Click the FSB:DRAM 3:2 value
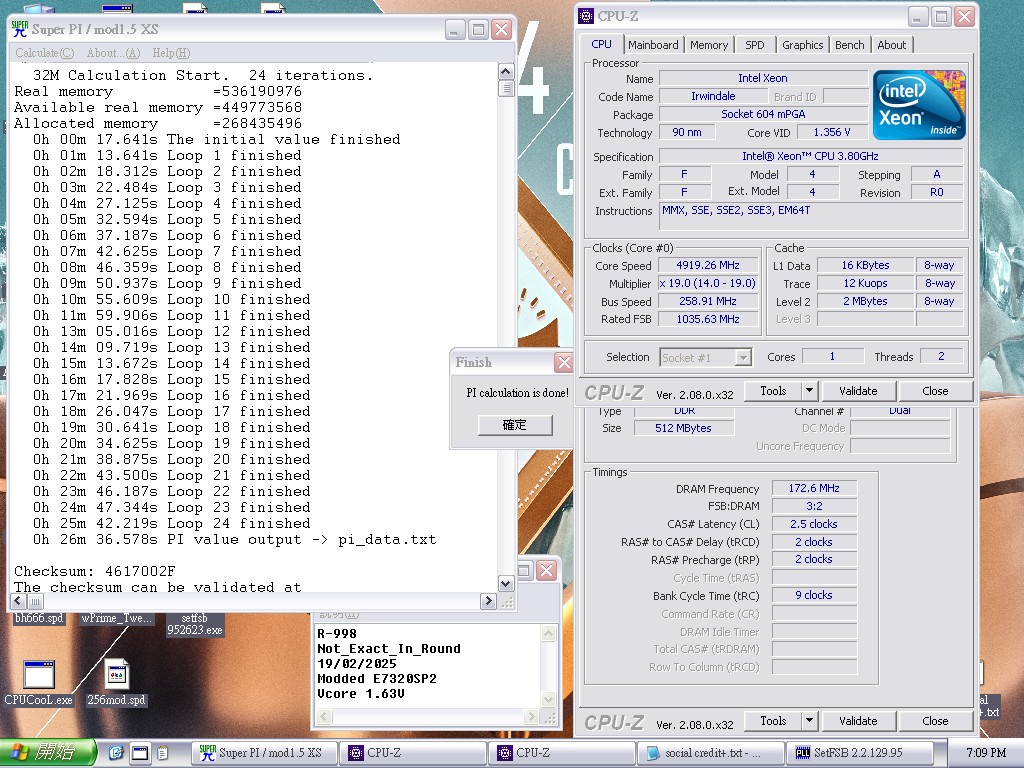 click(x=814, y=506)
